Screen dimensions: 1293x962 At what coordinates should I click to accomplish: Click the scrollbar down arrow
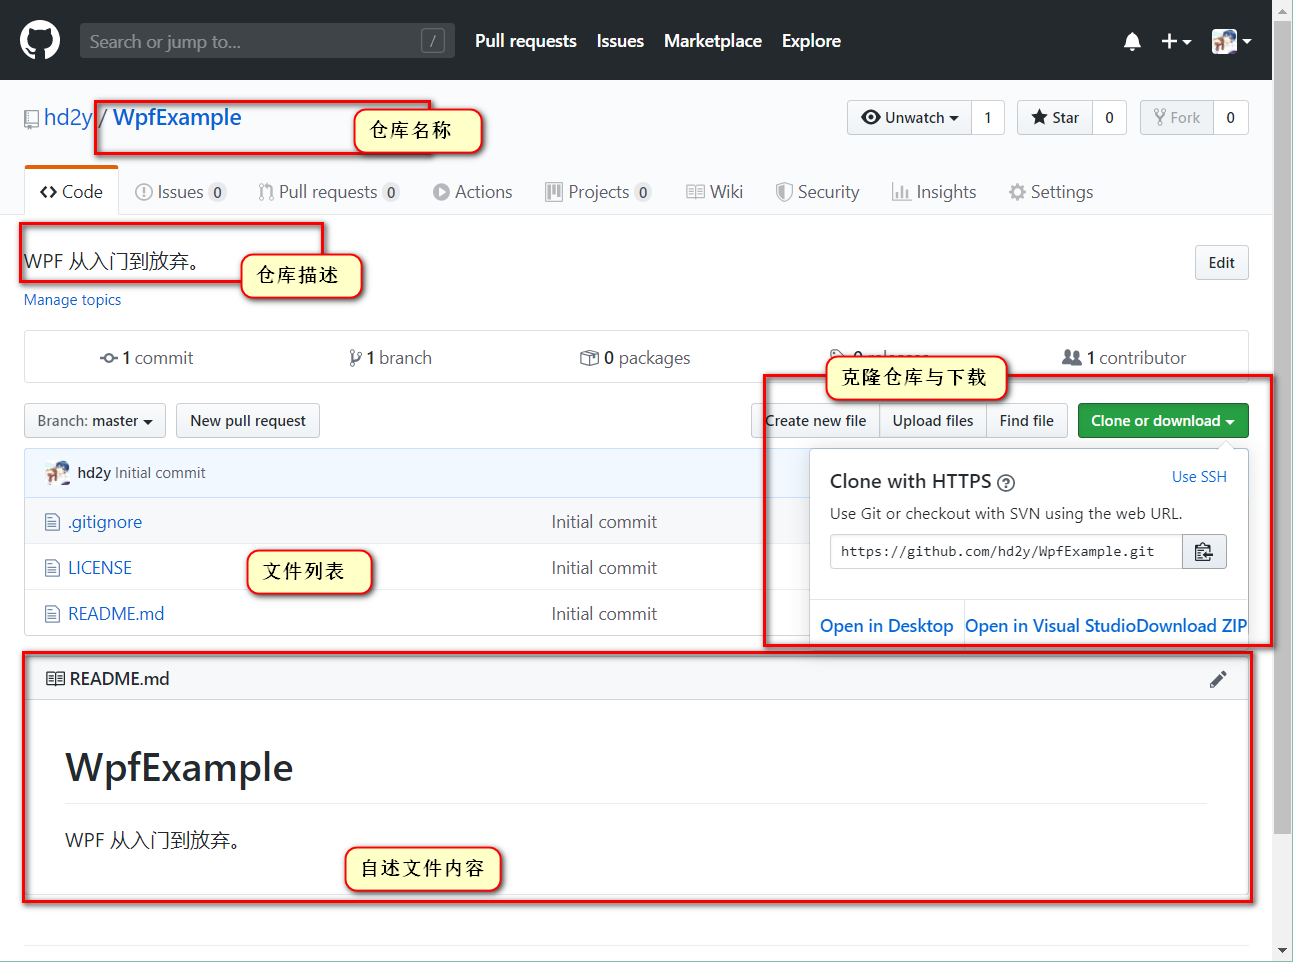(x=1282, y=951)
